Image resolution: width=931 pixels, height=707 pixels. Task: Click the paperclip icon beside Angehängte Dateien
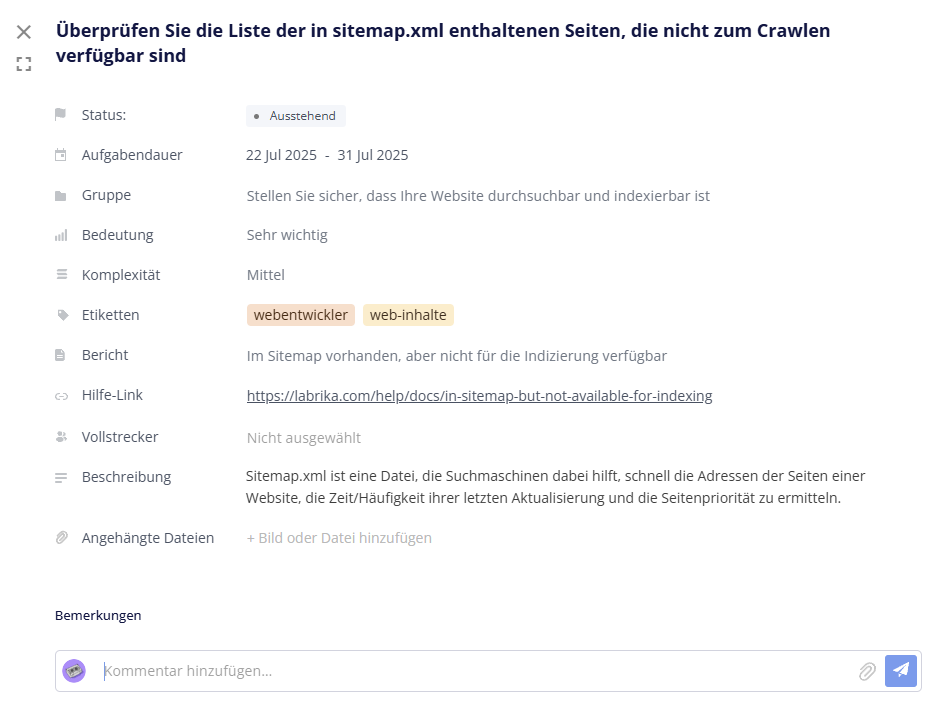[x=62, y=538]
